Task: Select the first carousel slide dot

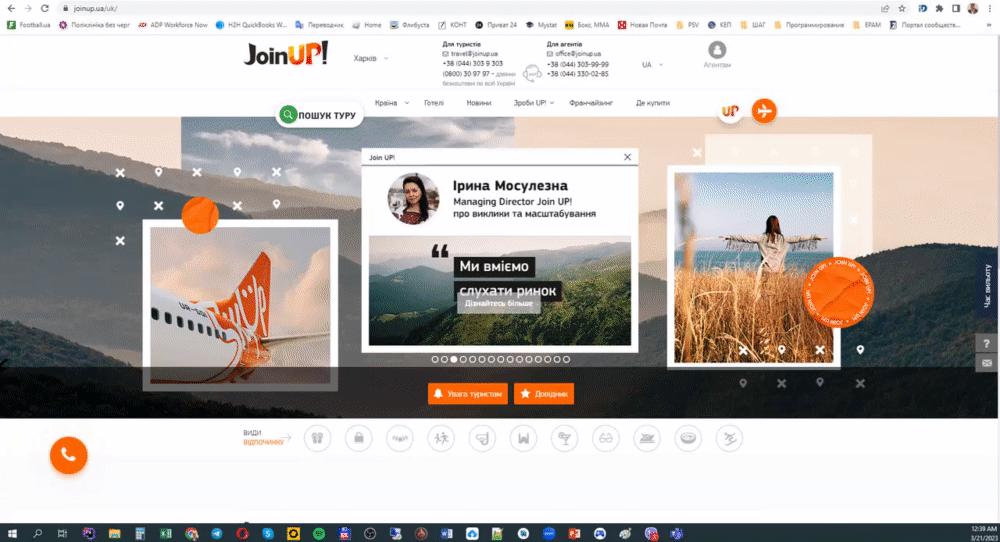Action: [435, 360]
